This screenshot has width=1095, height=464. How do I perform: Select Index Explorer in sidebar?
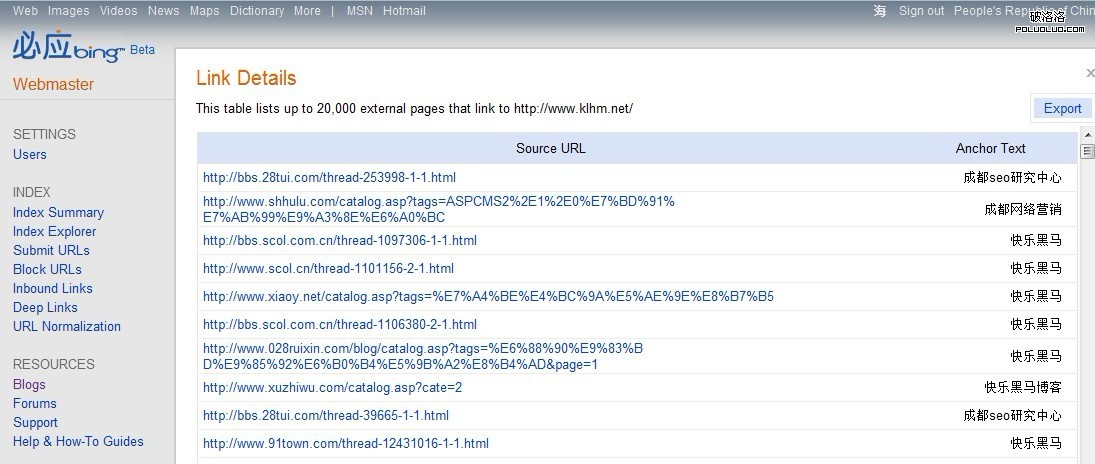[x=55, y=231]
